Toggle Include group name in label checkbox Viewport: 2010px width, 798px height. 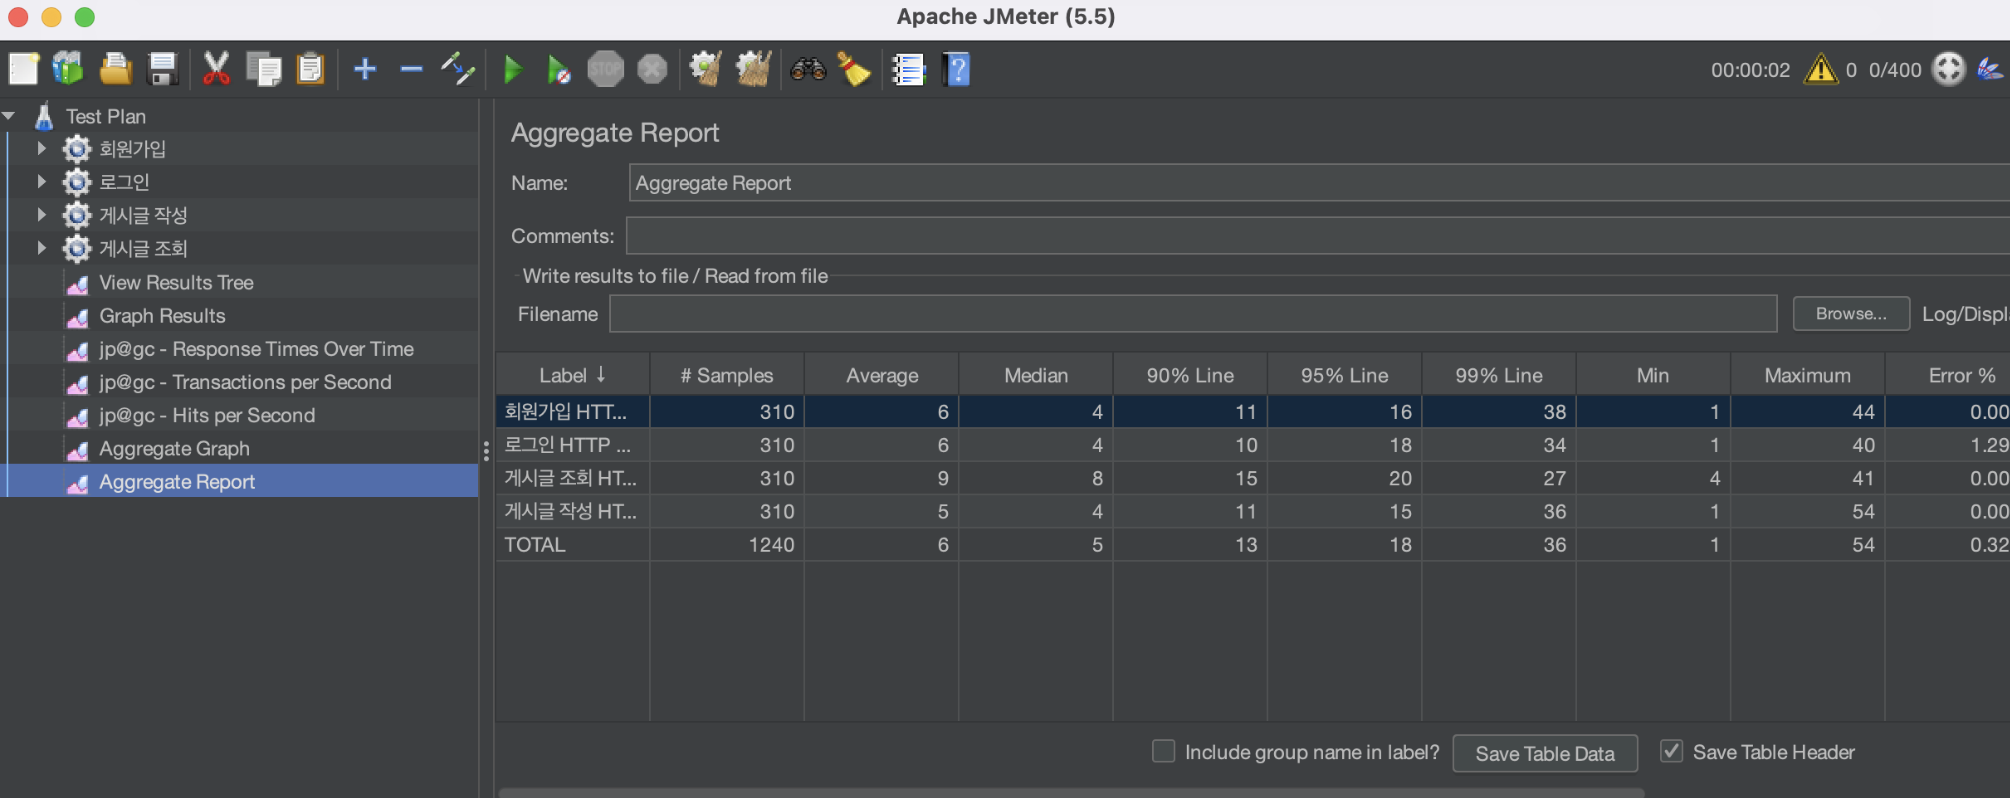[1163, 751]
